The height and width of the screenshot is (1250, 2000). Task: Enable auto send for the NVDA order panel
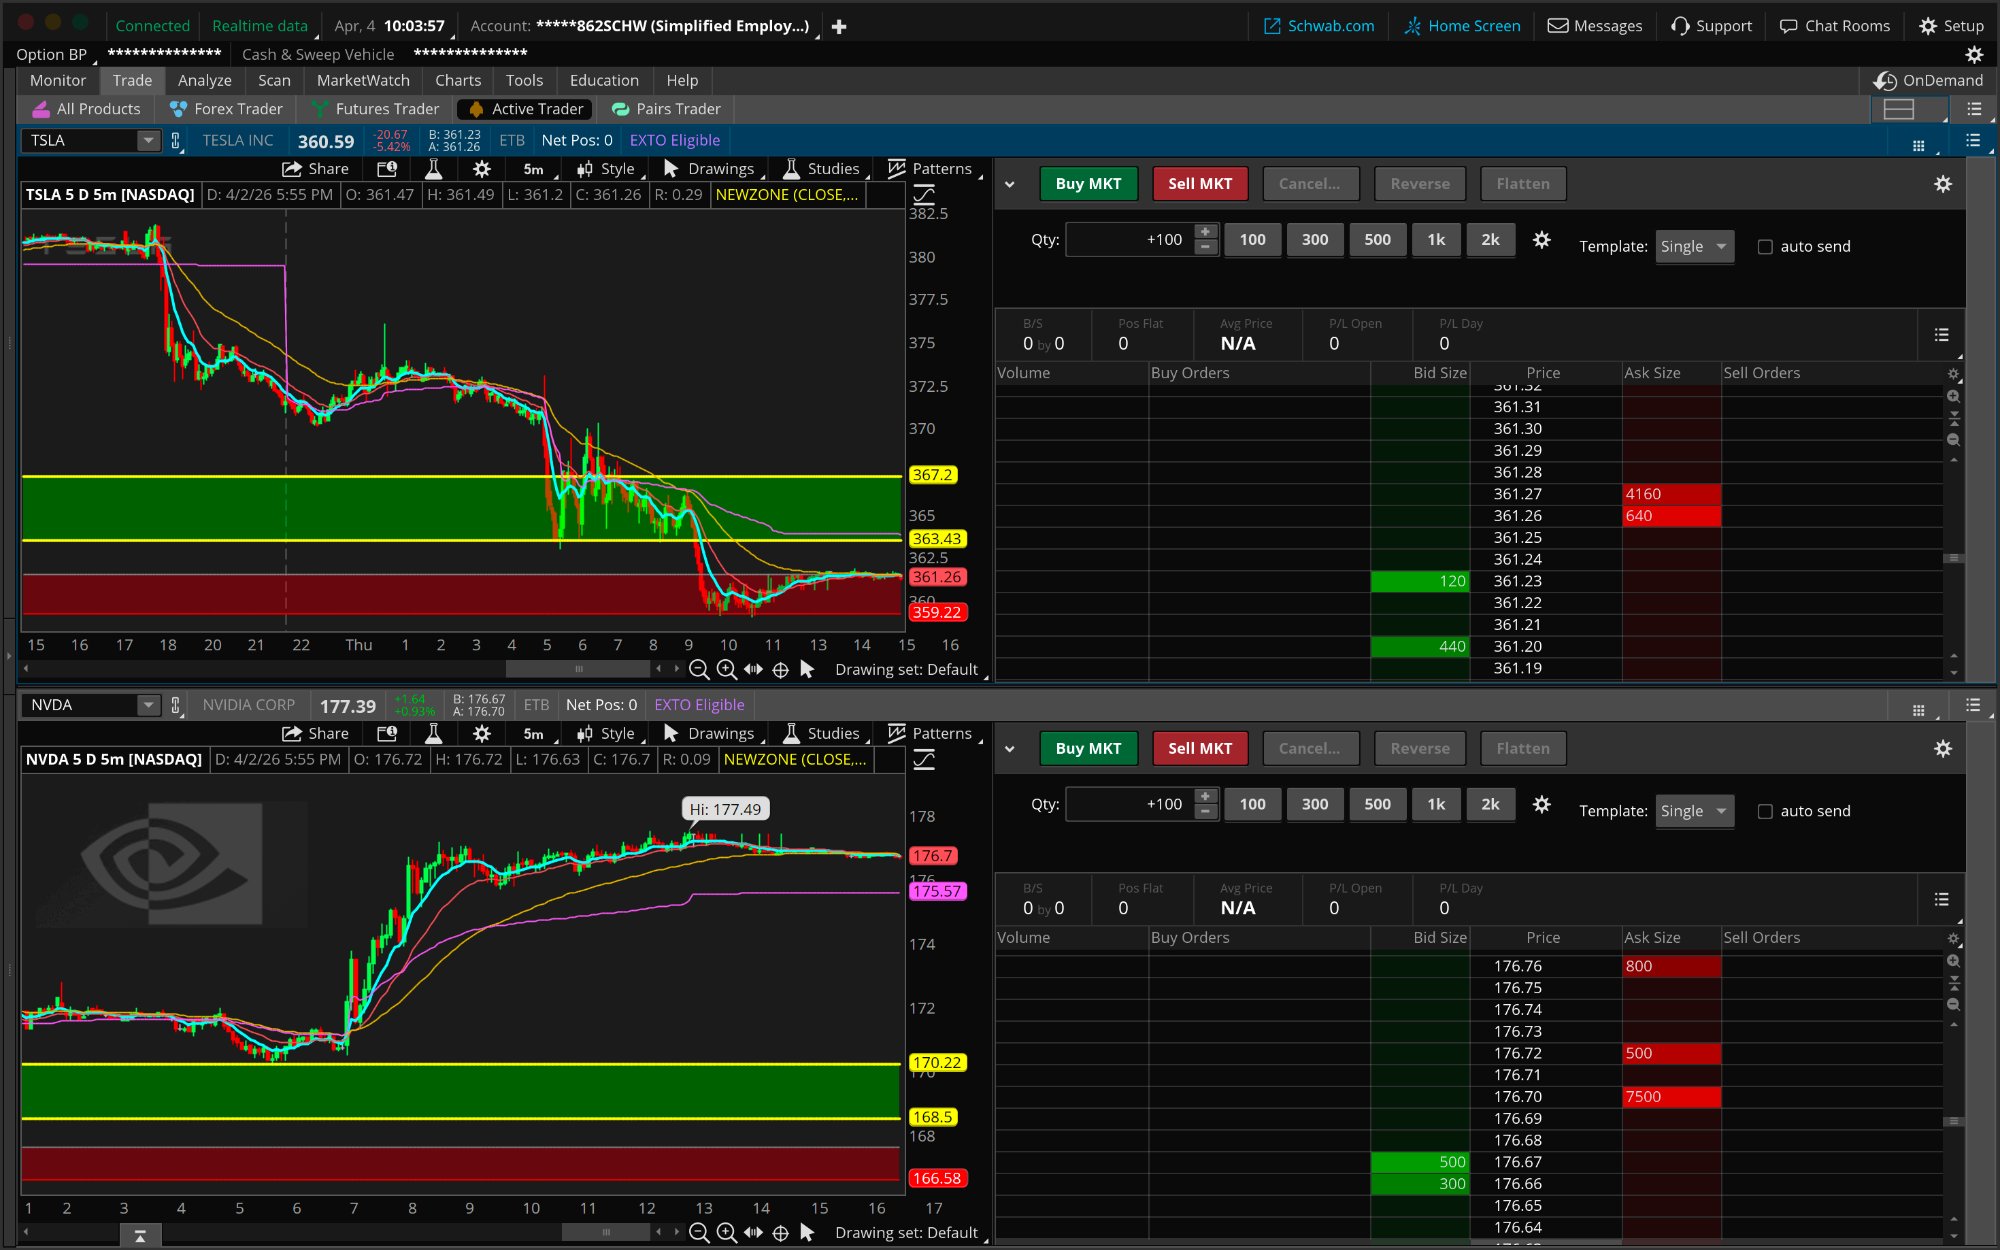(x=1765, y=811)
